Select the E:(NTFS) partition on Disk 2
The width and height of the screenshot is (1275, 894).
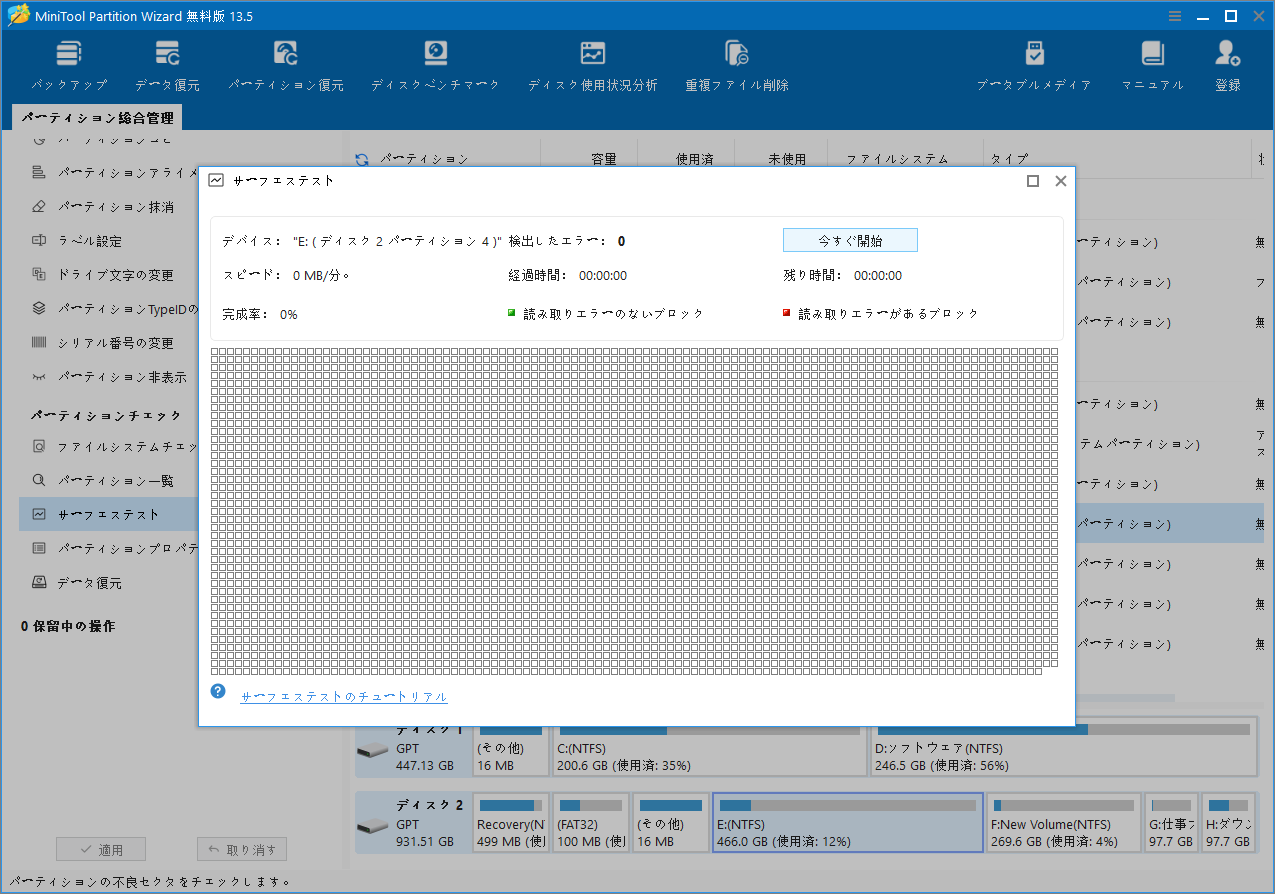coord(848,822)
